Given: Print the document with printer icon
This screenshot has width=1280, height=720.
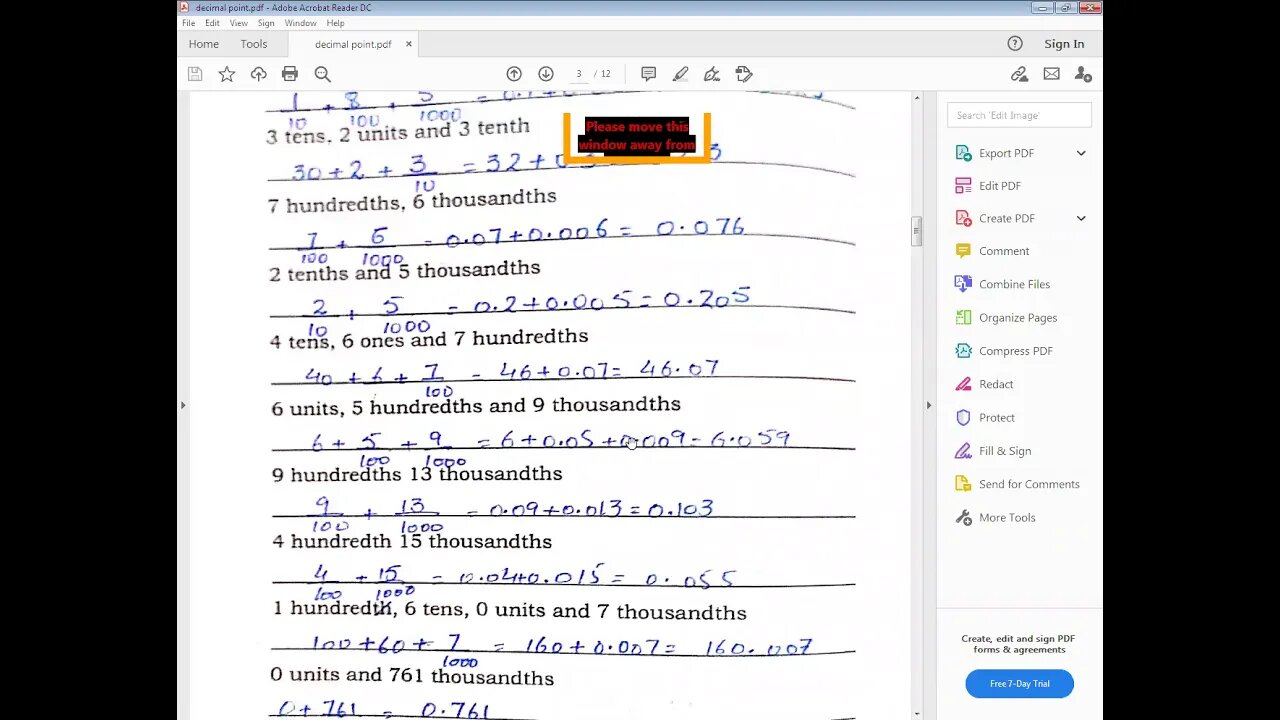Looking at the screenshot, I should pyautogui.click(x=290, y=74).
